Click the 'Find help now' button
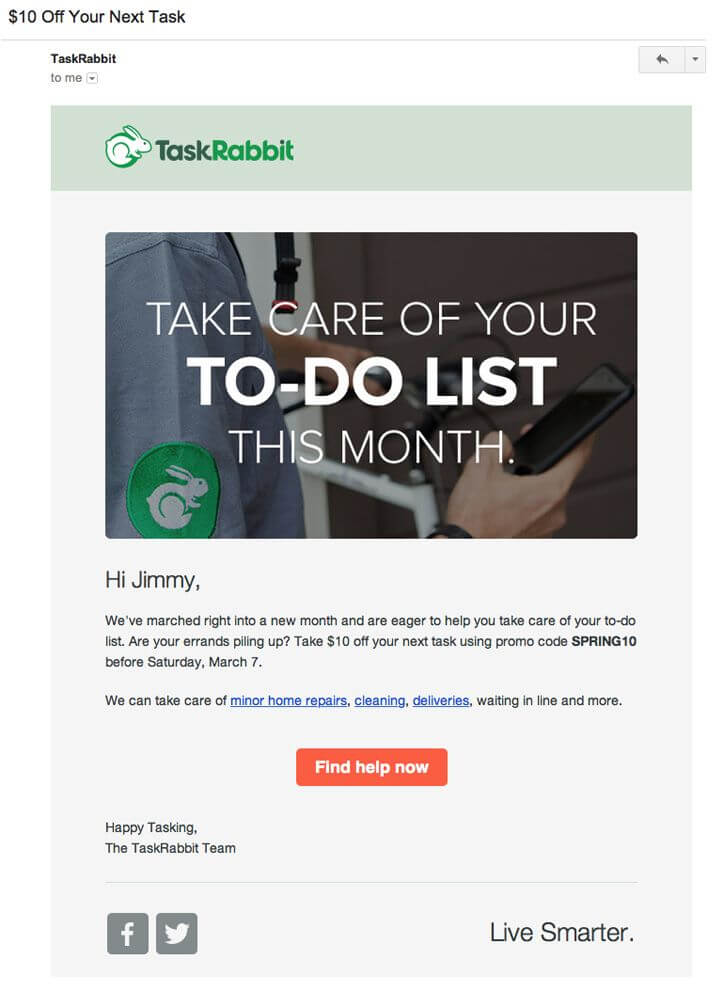The height and width of the screenshot is (991, 724). pos(371,767)
